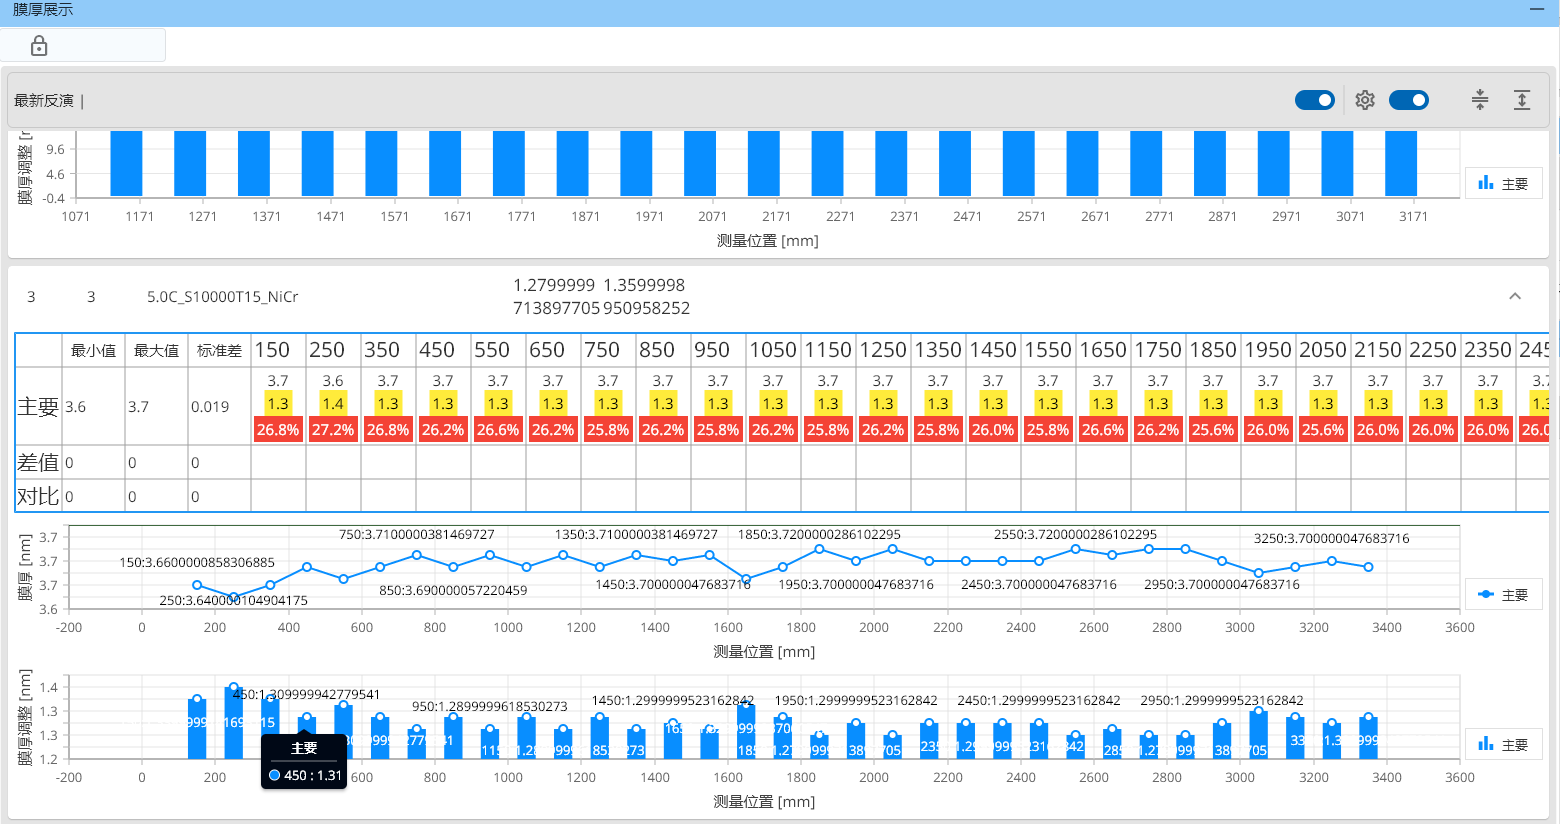Viewport: 1560px width, 824px height.
Task: Click the 5.0C_S10000T15_NiCr layer name
Action: pyautogui.click(x=222, y=297)
